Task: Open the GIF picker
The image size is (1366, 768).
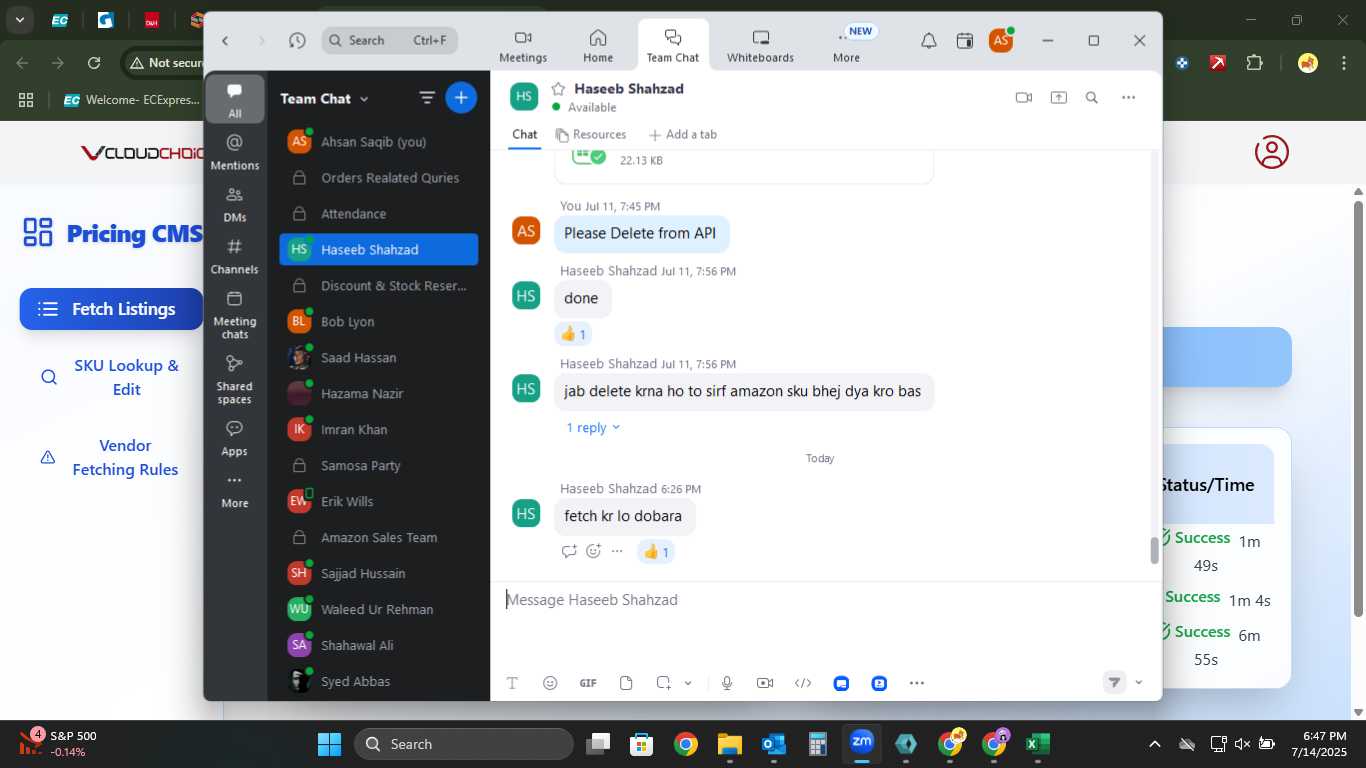Action: click(588, 683)
